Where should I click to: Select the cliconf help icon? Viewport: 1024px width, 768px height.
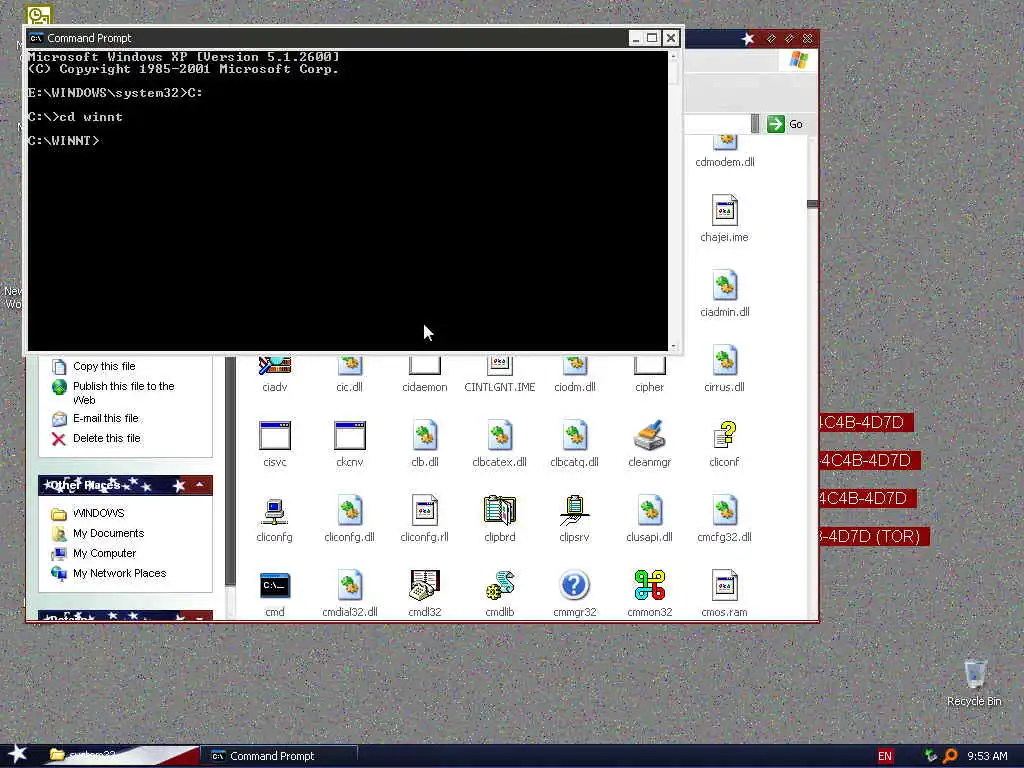pos(724,436)
